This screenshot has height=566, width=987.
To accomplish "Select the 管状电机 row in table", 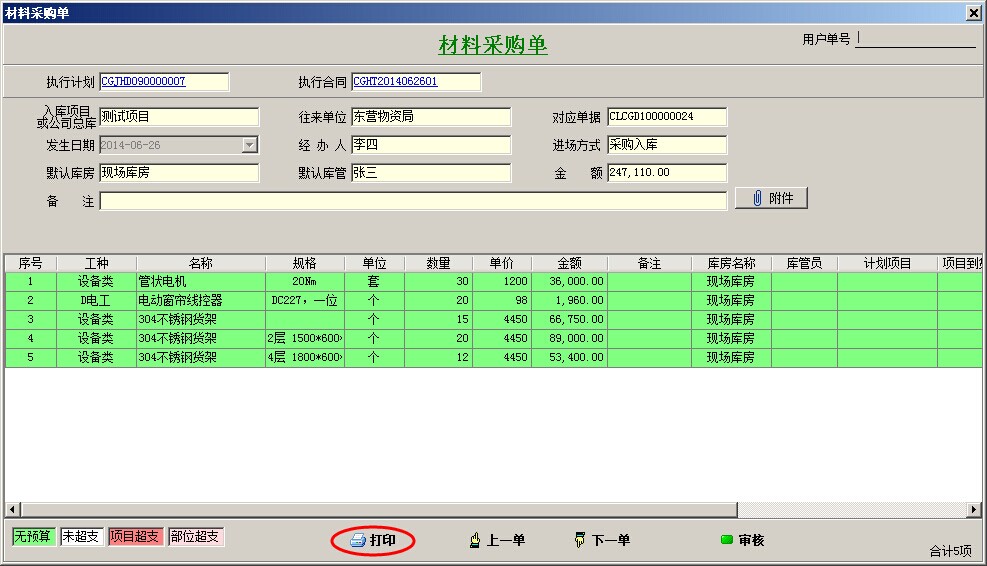I will (x=200, y=281).
